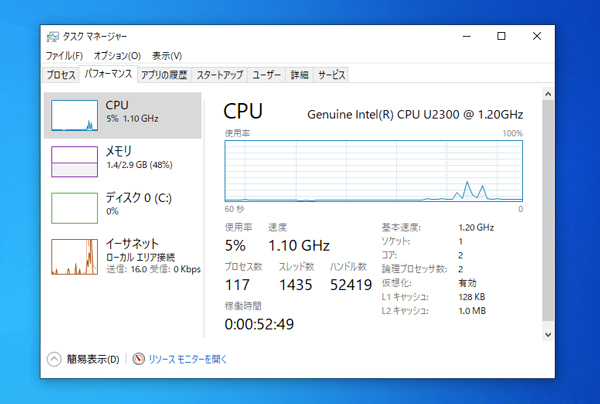Click the L1 キャッシュ value 128 KB
Image resolution: width=600 pixels, height=404 pixels.
472,297
